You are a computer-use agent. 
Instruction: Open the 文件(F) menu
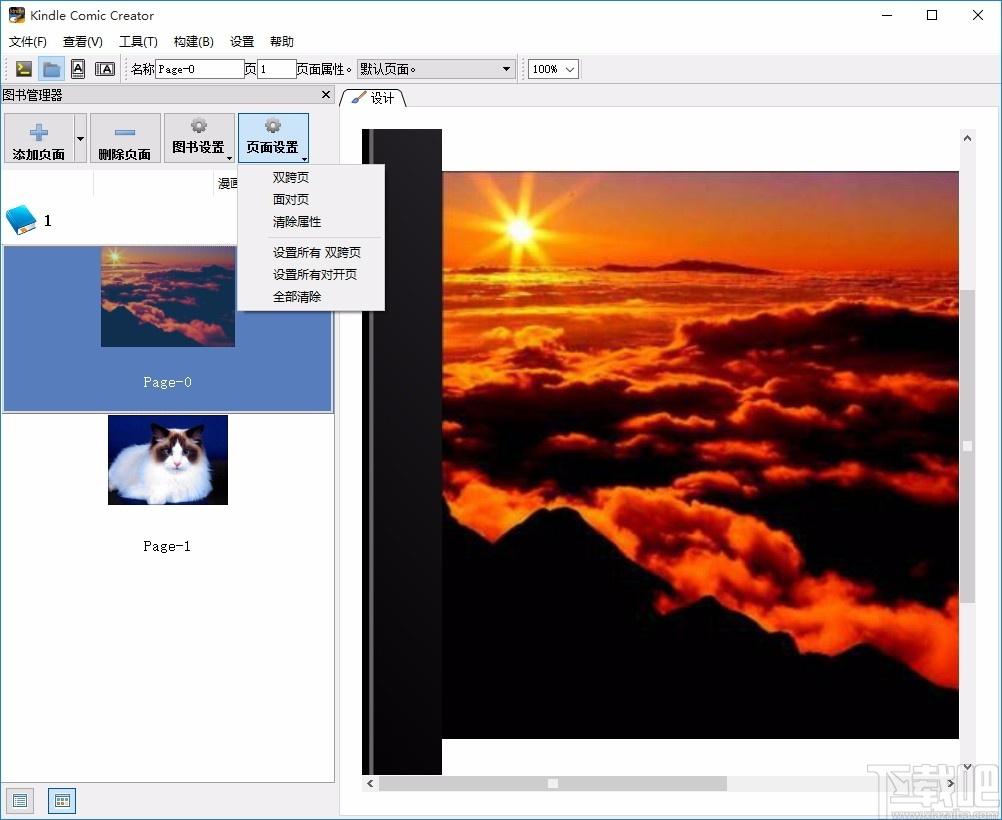(x=27, y=42)
